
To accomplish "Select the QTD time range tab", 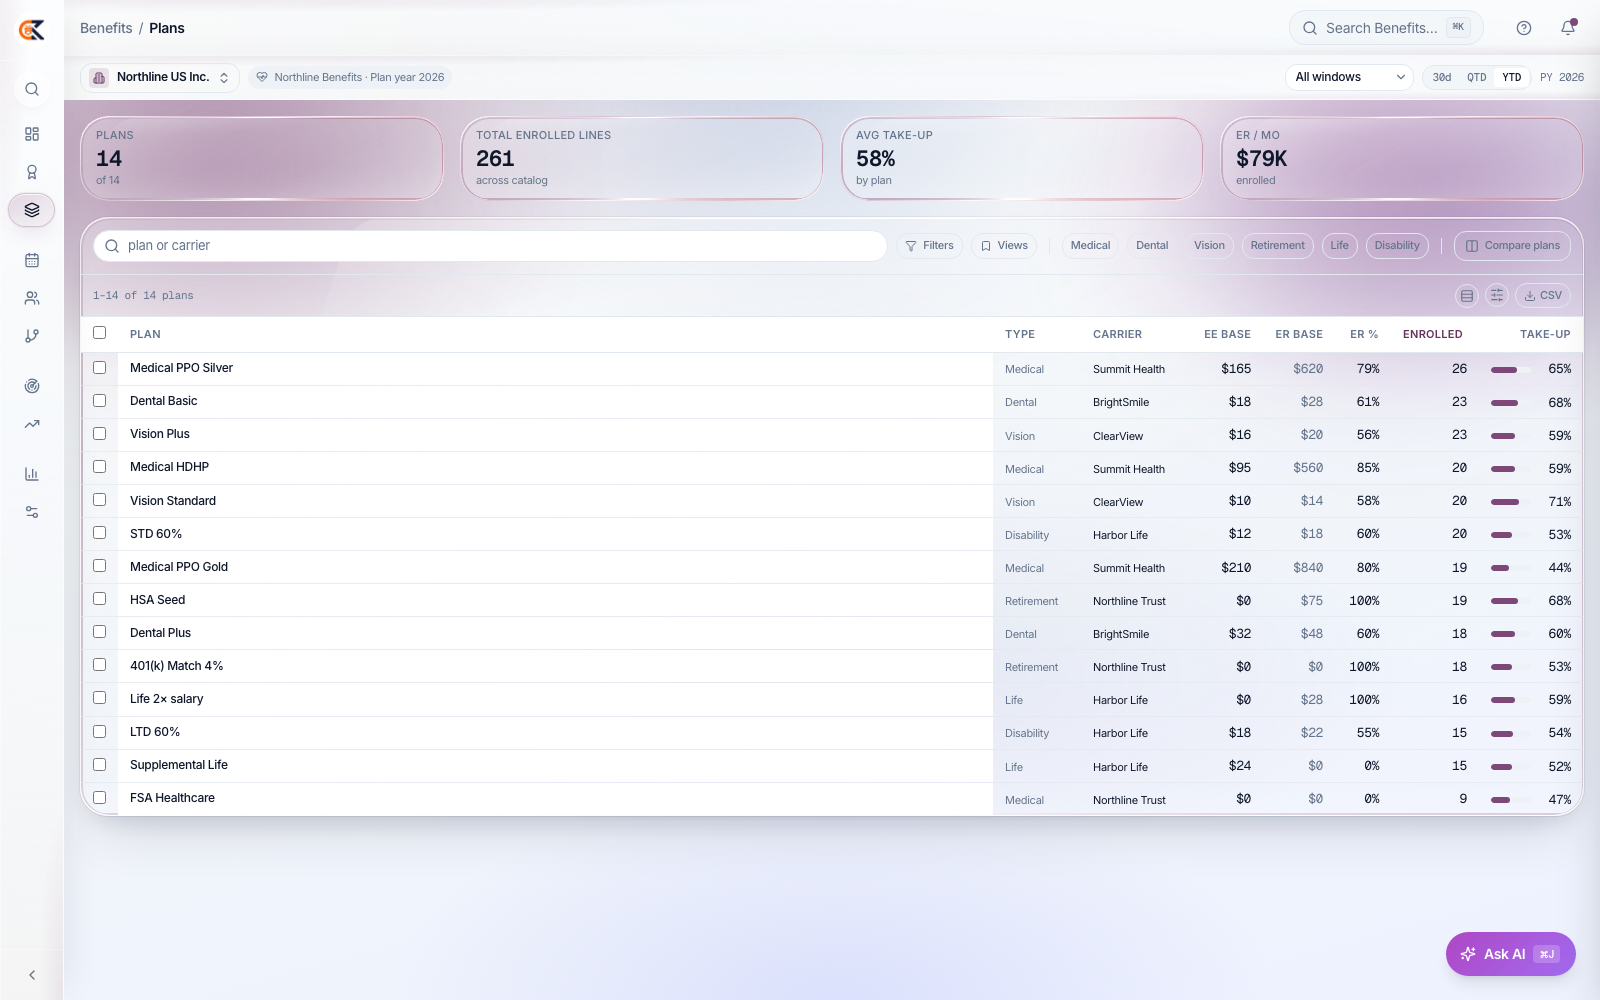I will click(x=1477, y=77).
